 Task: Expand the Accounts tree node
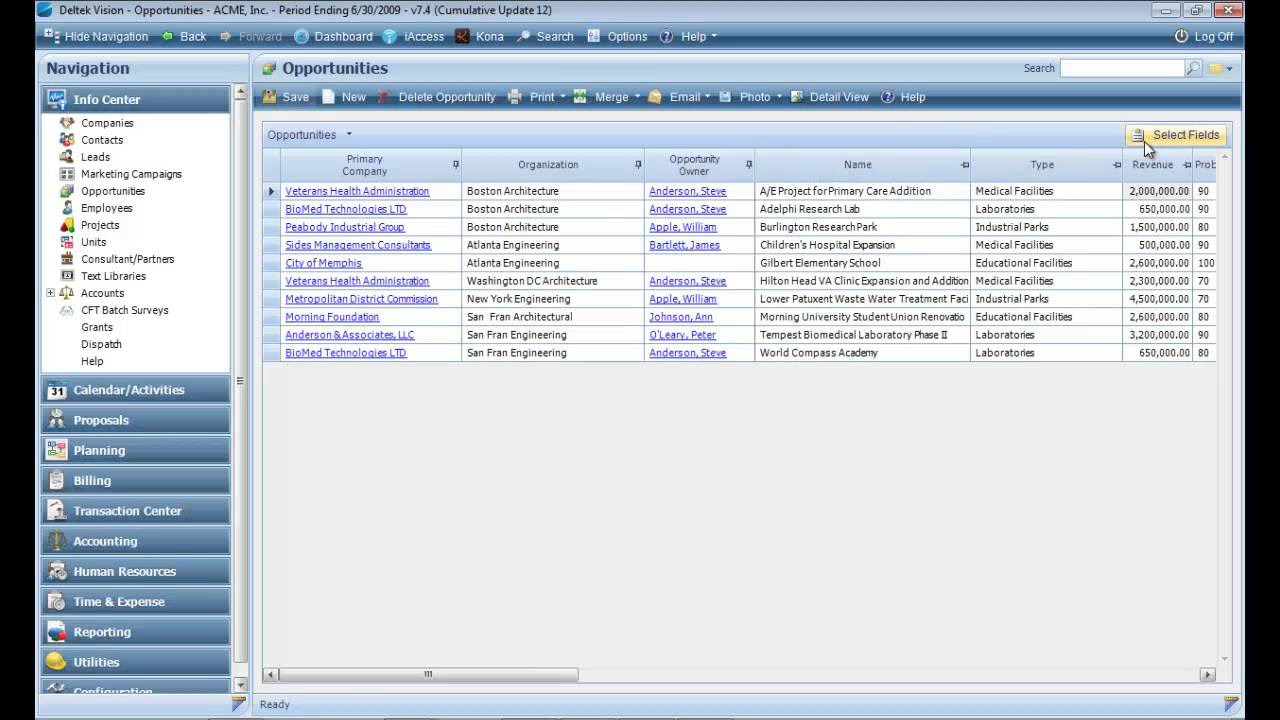50,293
